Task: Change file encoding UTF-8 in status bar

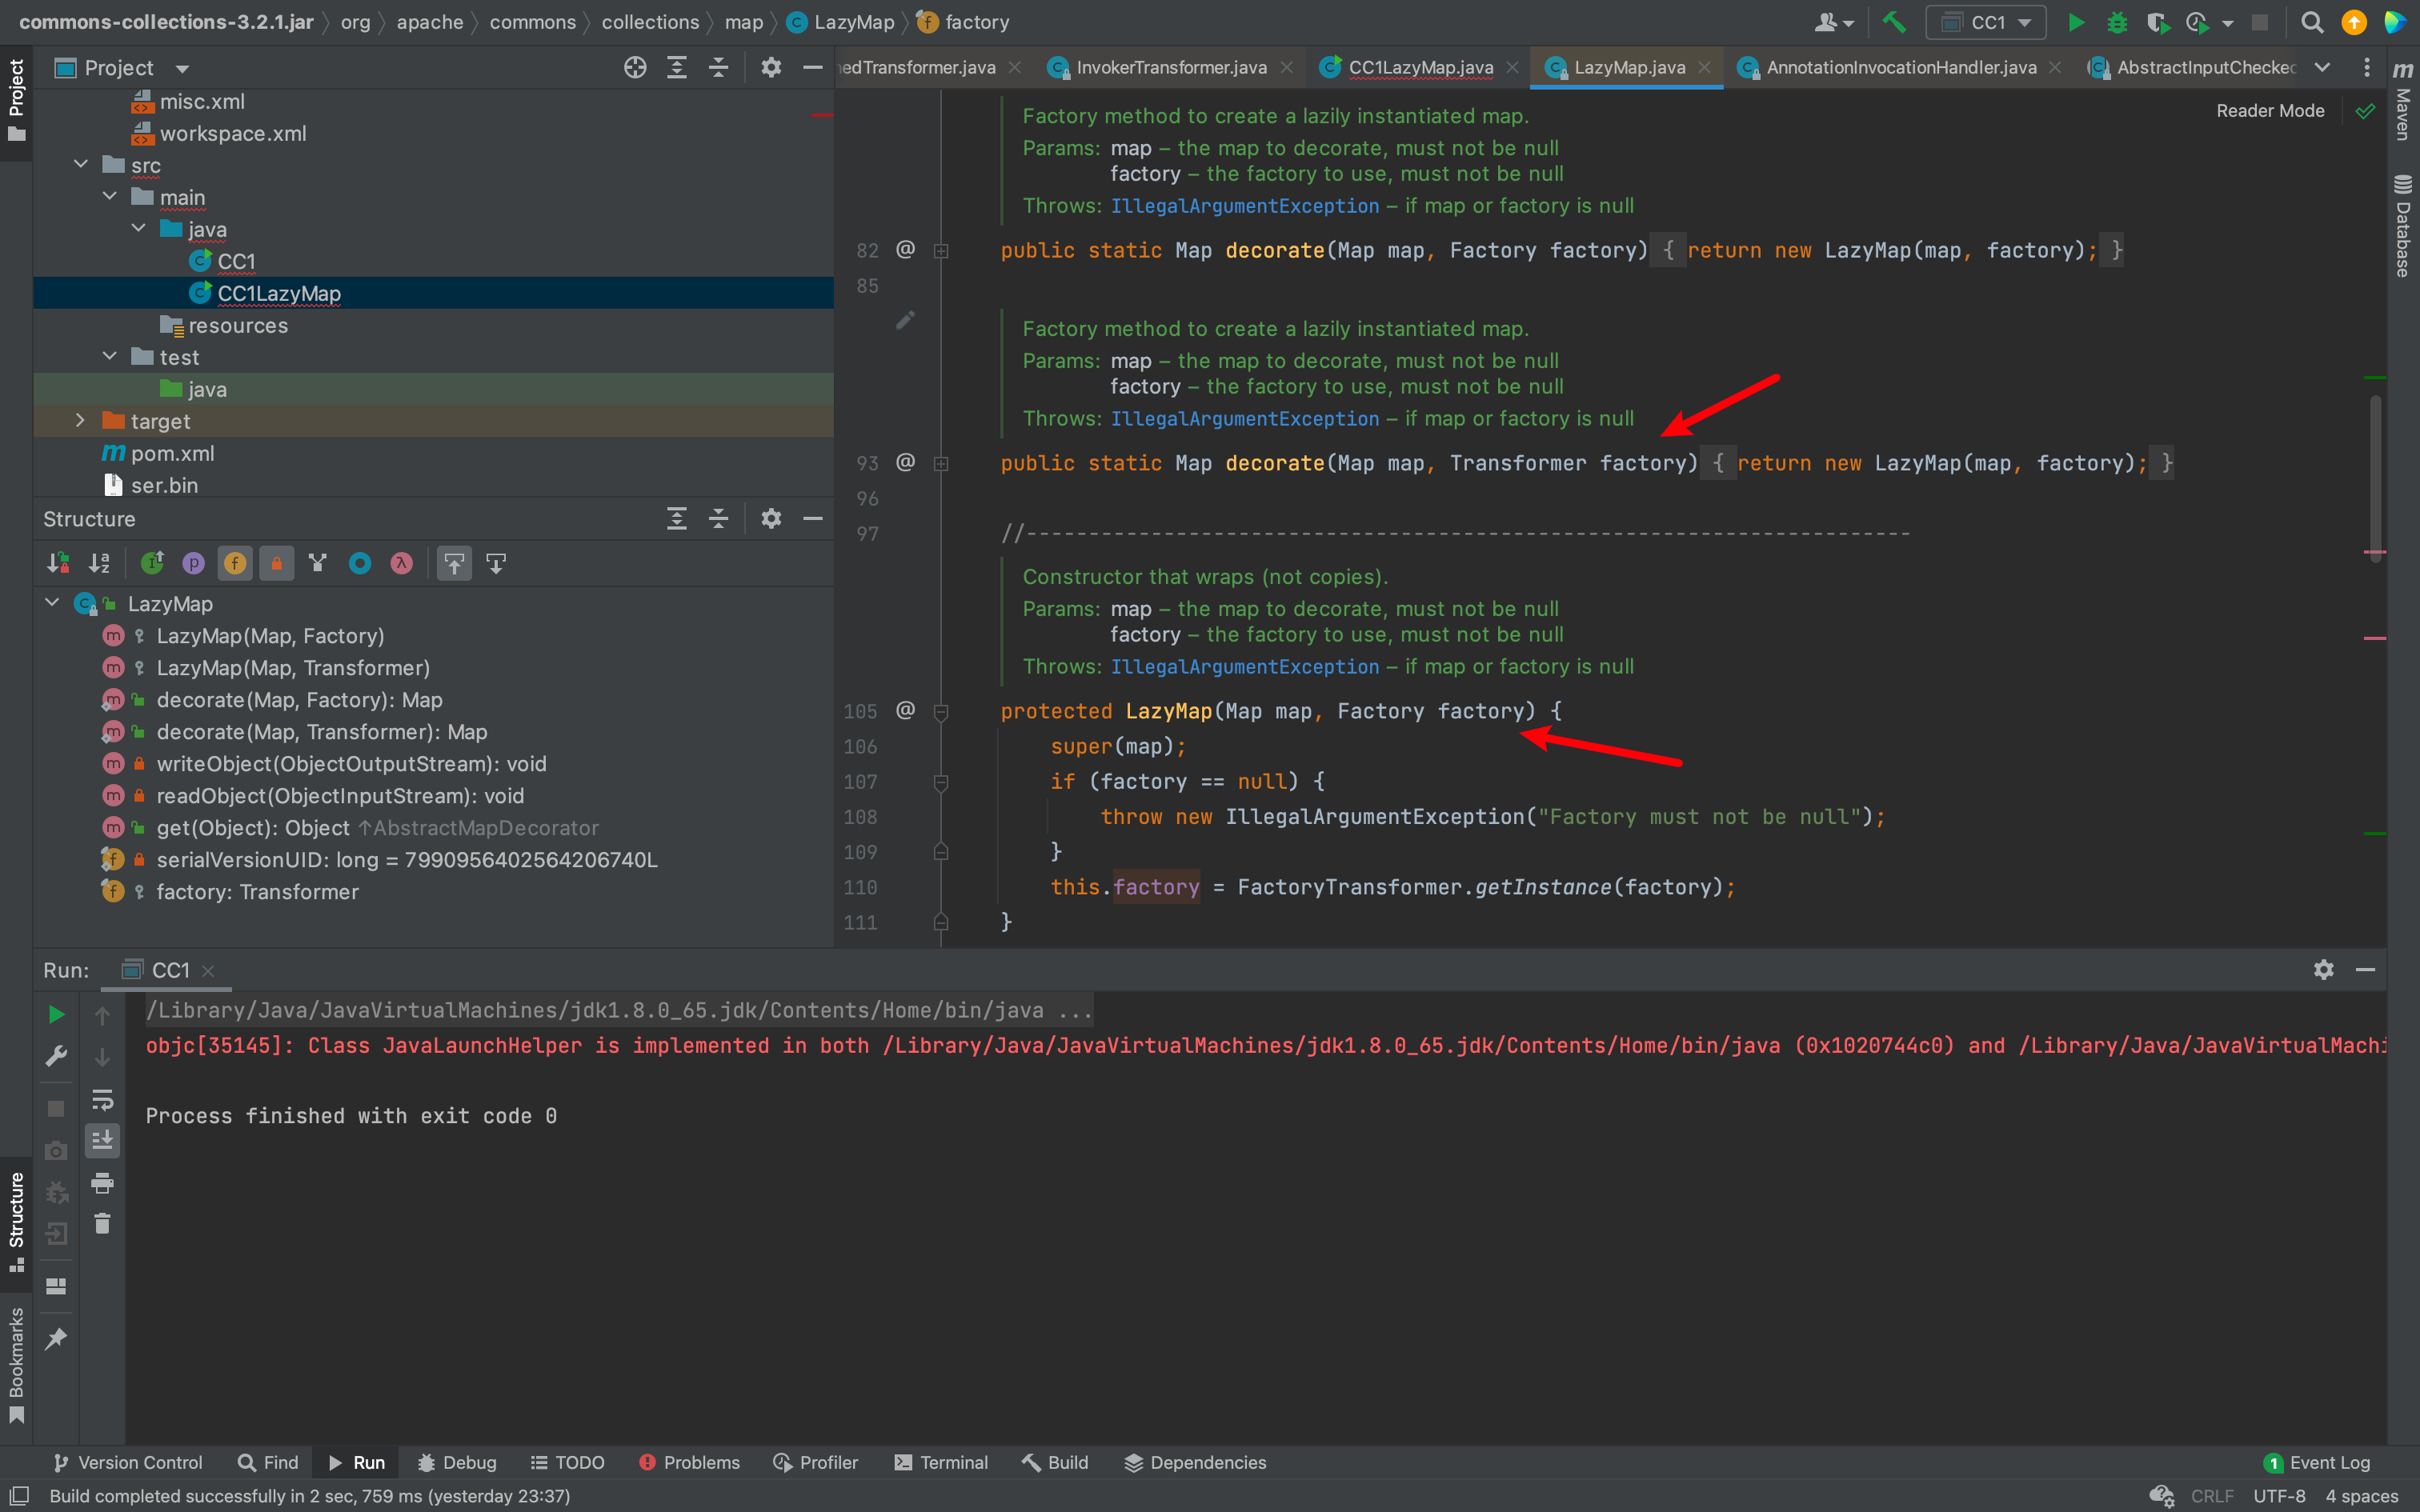Action: point(2279,1496)
